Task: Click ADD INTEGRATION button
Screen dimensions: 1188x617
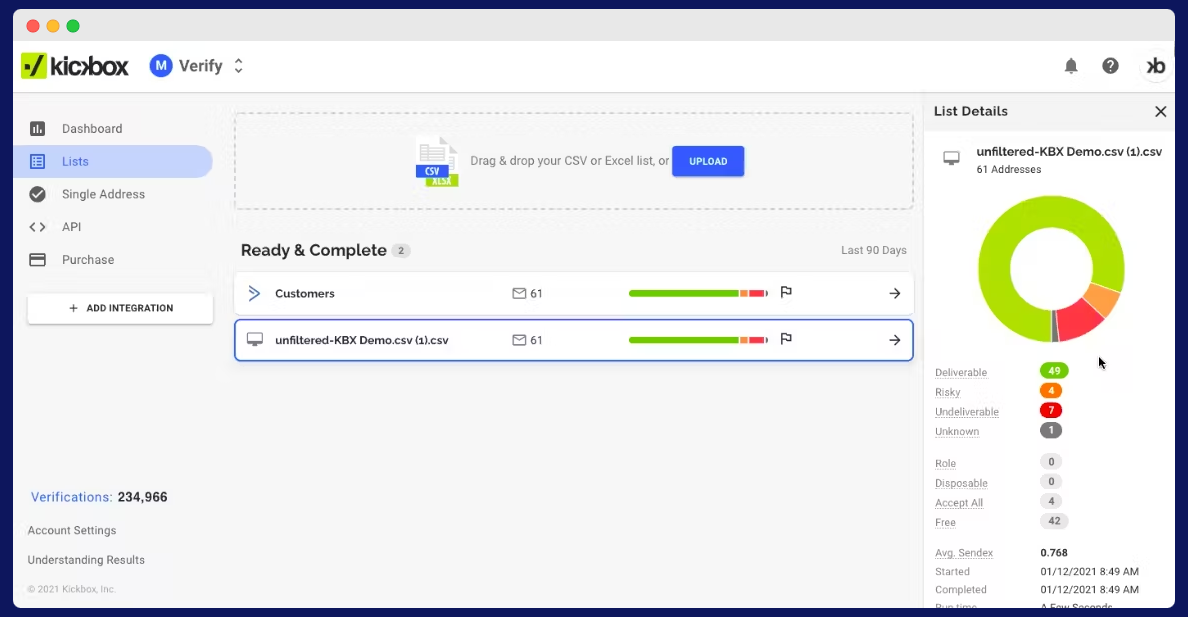Action: 120,308
